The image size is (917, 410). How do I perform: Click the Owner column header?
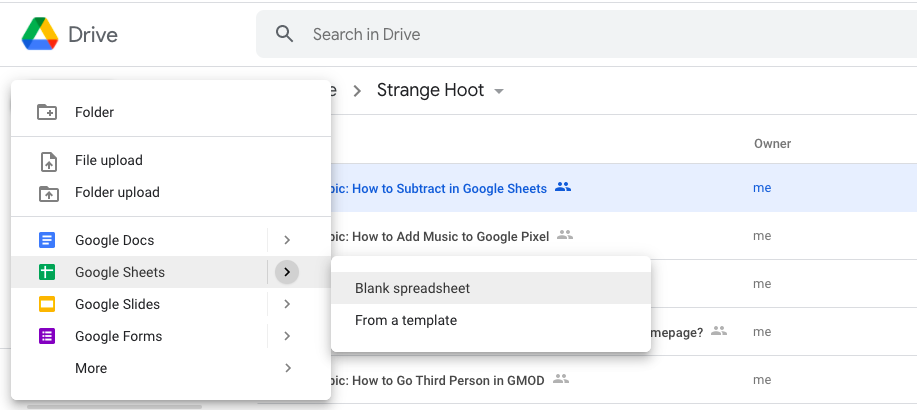click(x=772, y=144)
